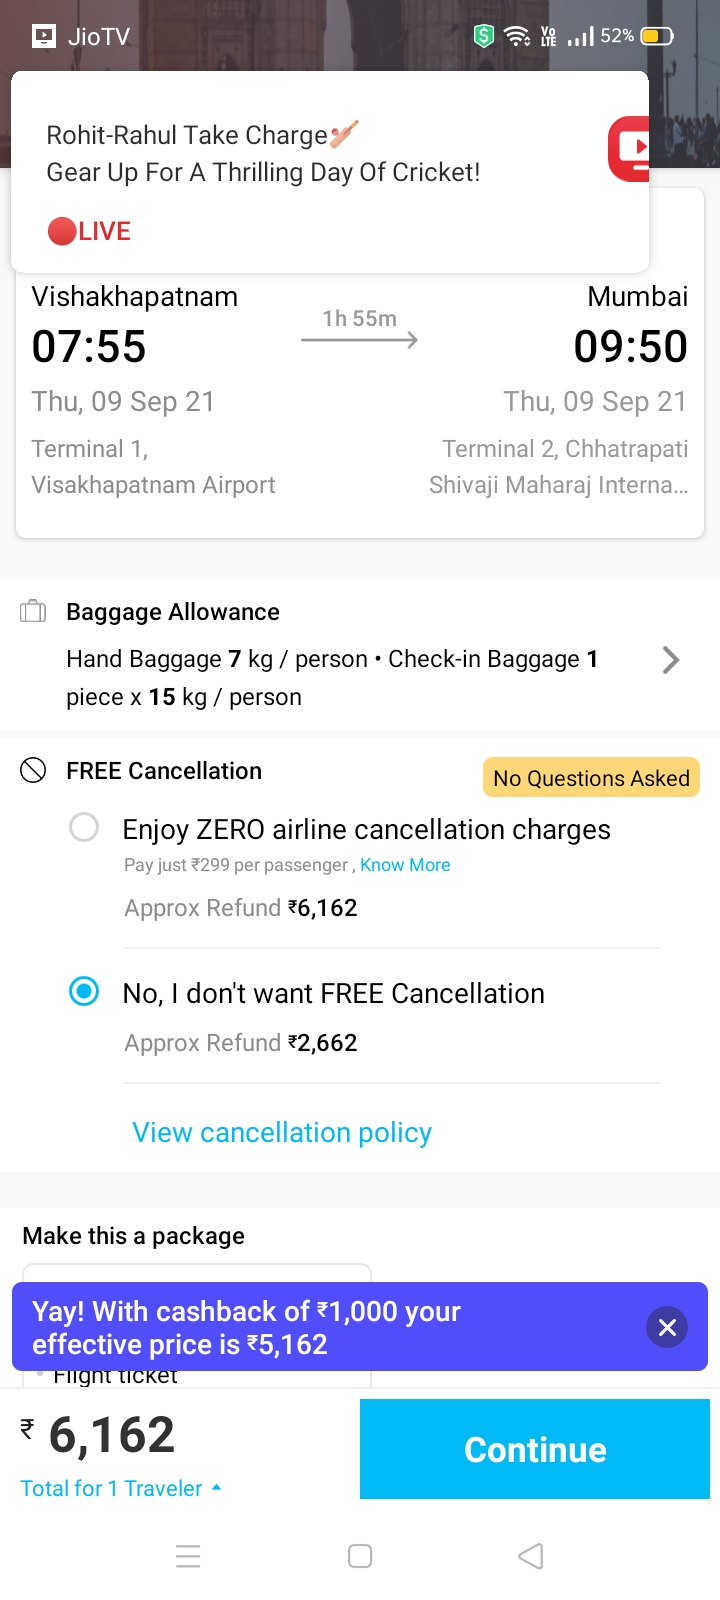Open the red video play icon
720x1600 pixels.
point(630,149)
